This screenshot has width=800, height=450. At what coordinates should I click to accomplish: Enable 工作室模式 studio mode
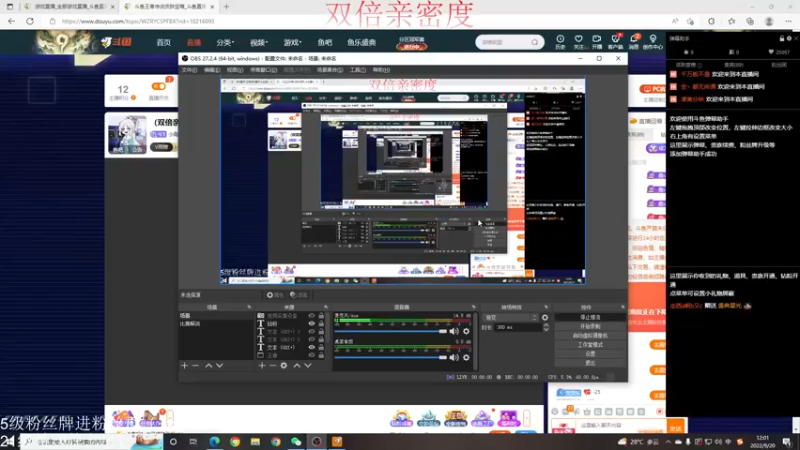[590, 345]
